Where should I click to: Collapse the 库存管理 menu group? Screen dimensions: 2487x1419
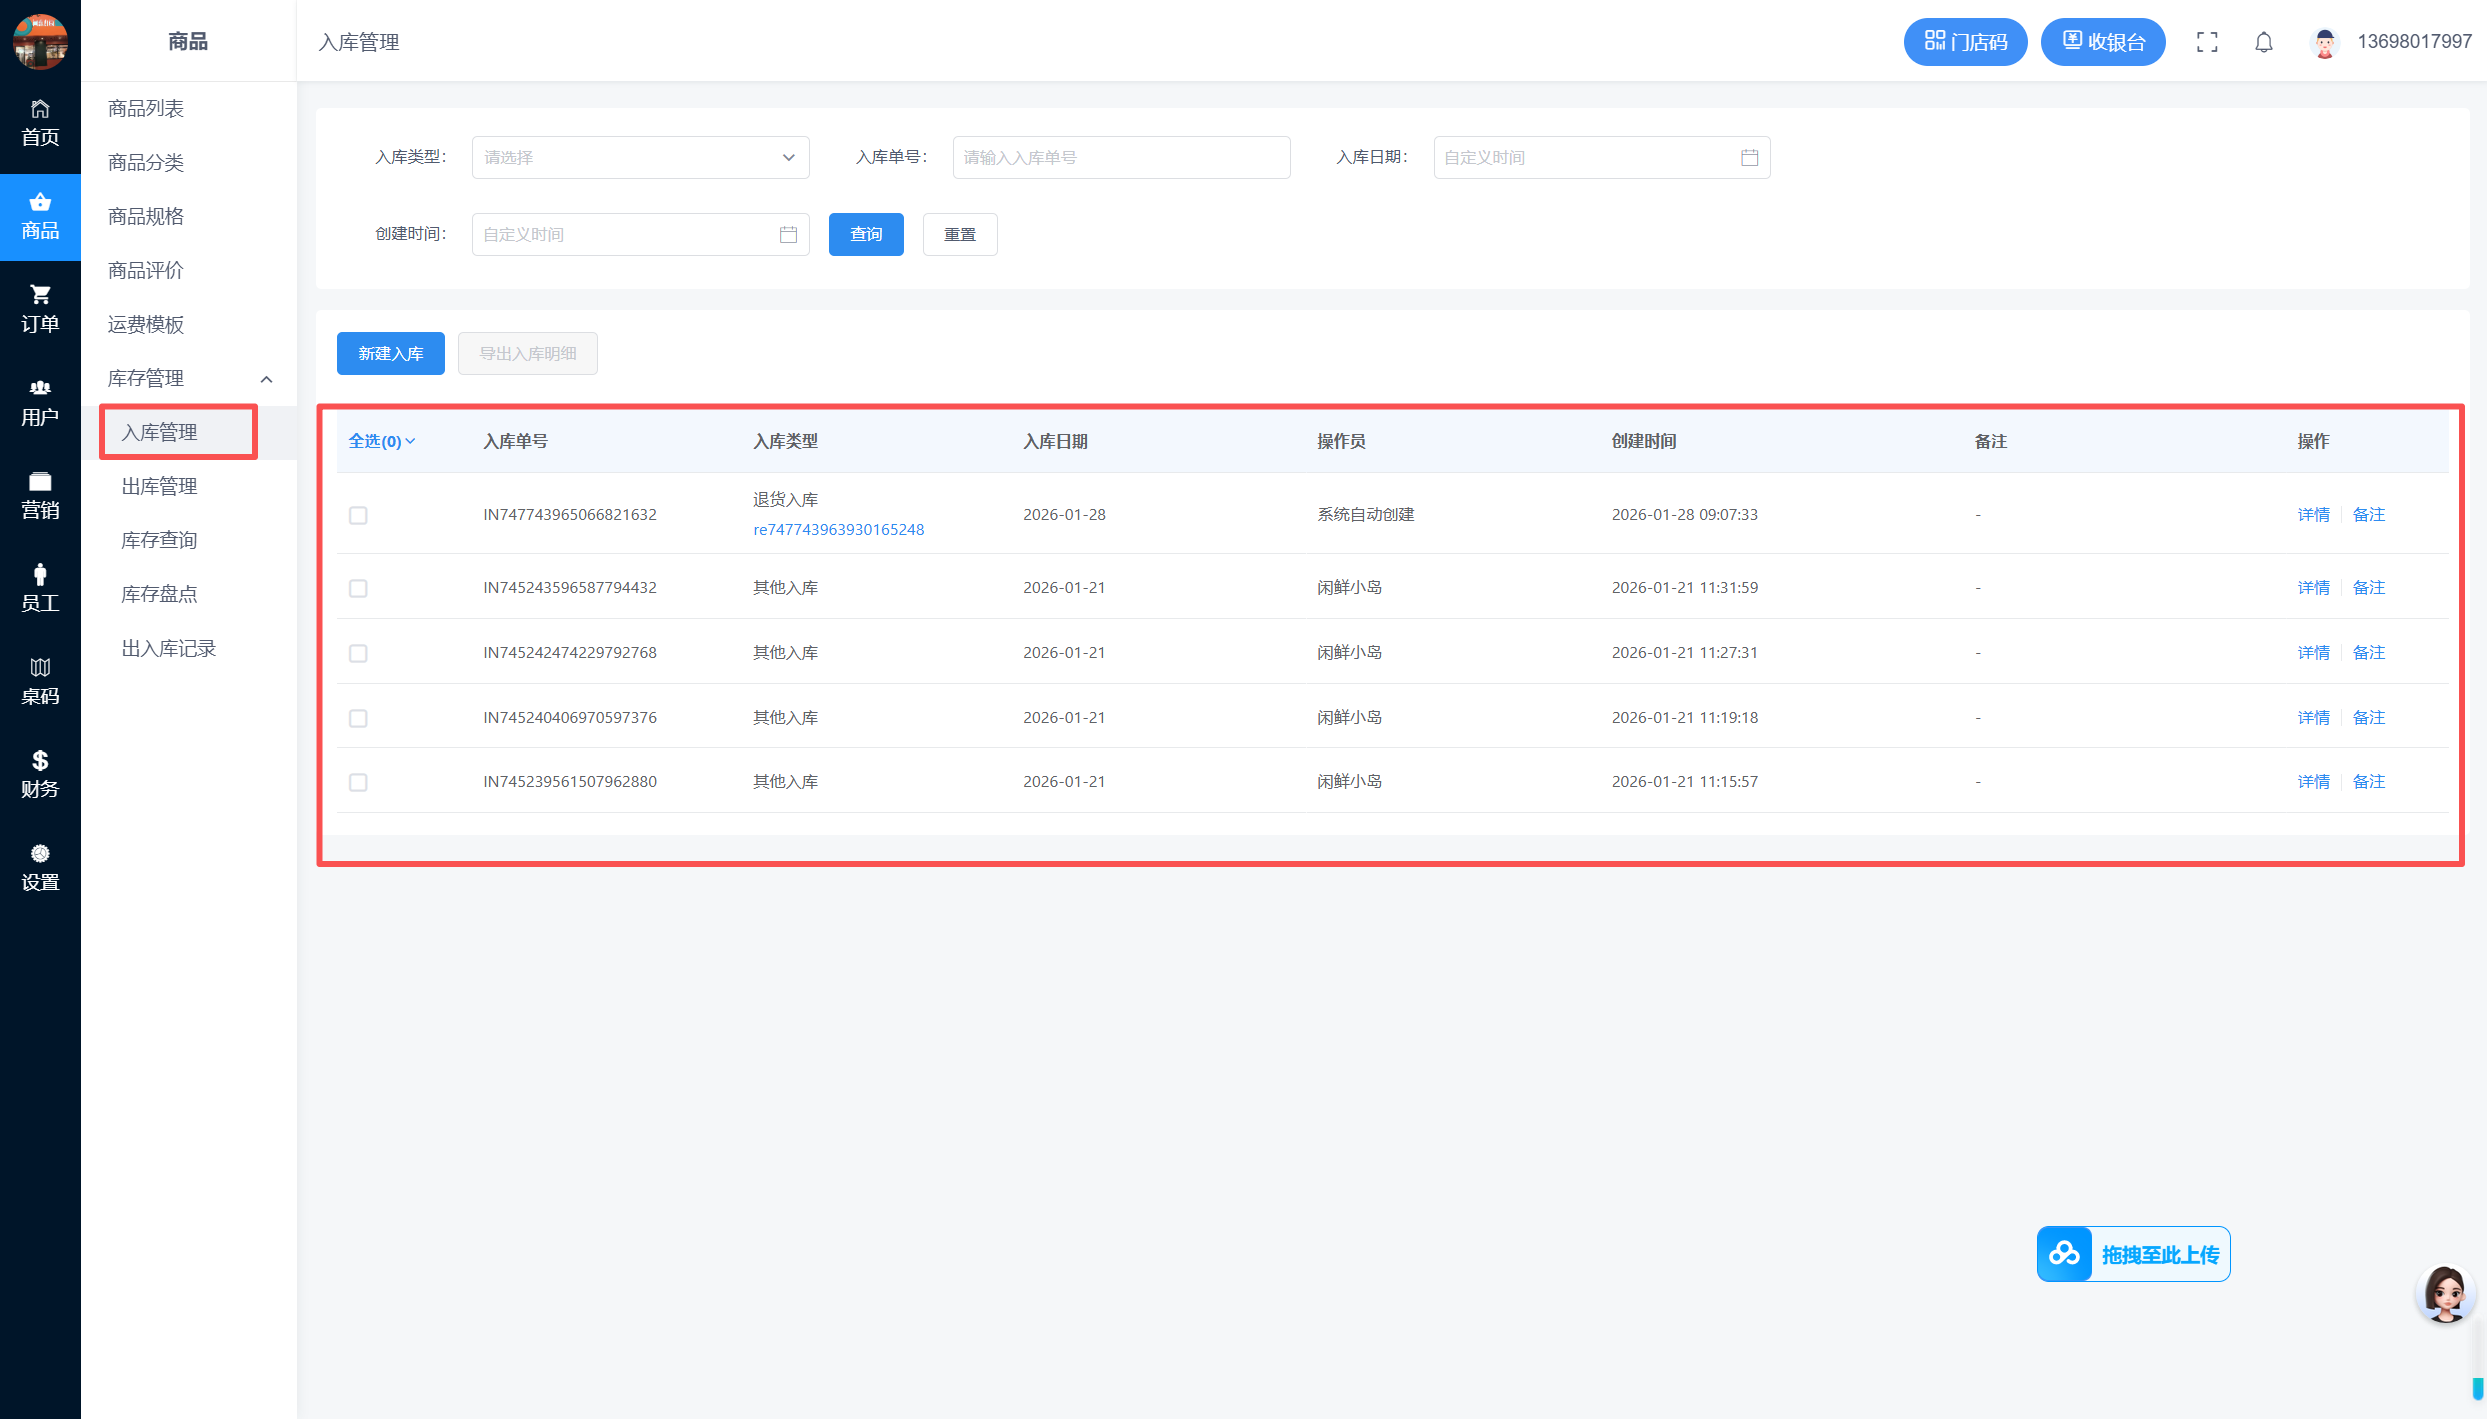tap(266, 379)
